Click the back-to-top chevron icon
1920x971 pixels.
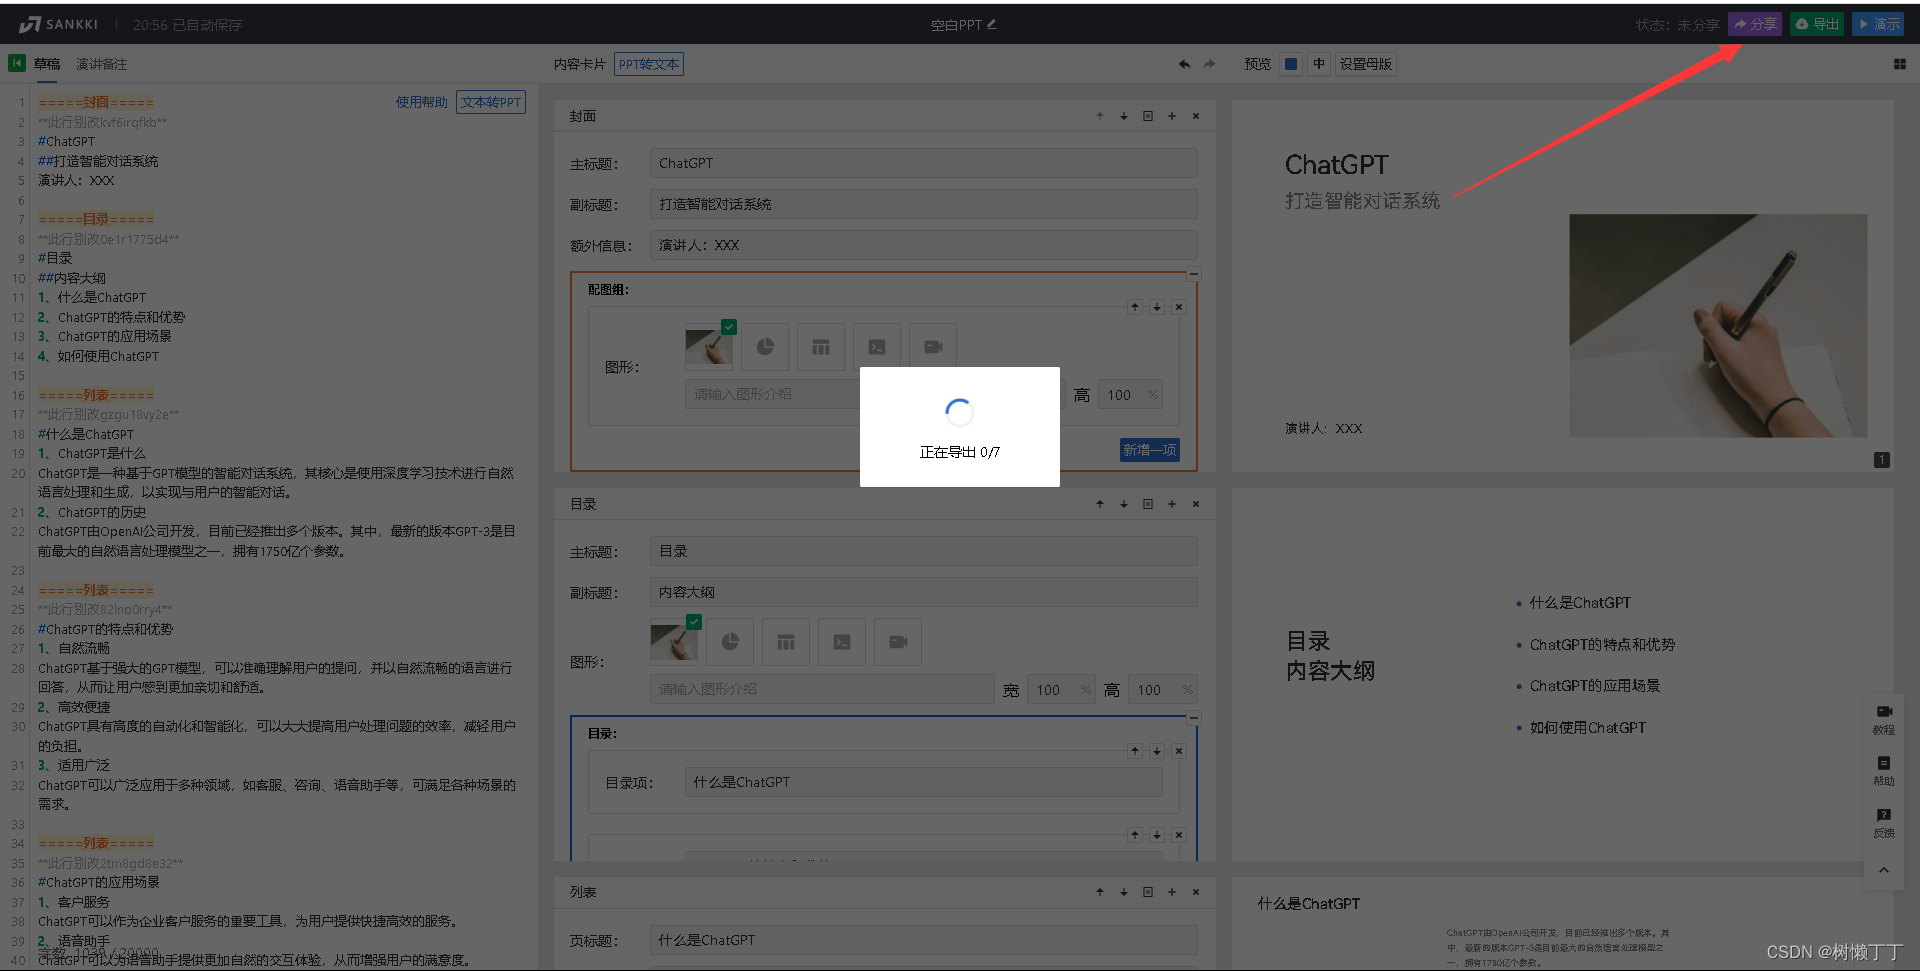pos(1884,870)
